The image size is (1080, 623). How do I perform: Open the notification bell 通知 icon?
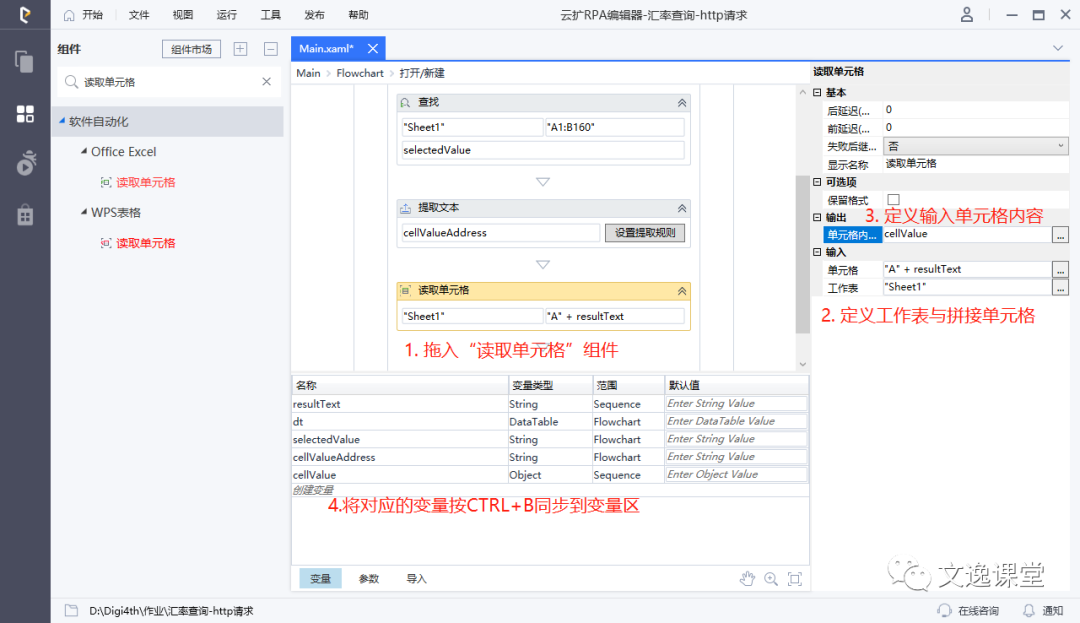(1029, 610)
